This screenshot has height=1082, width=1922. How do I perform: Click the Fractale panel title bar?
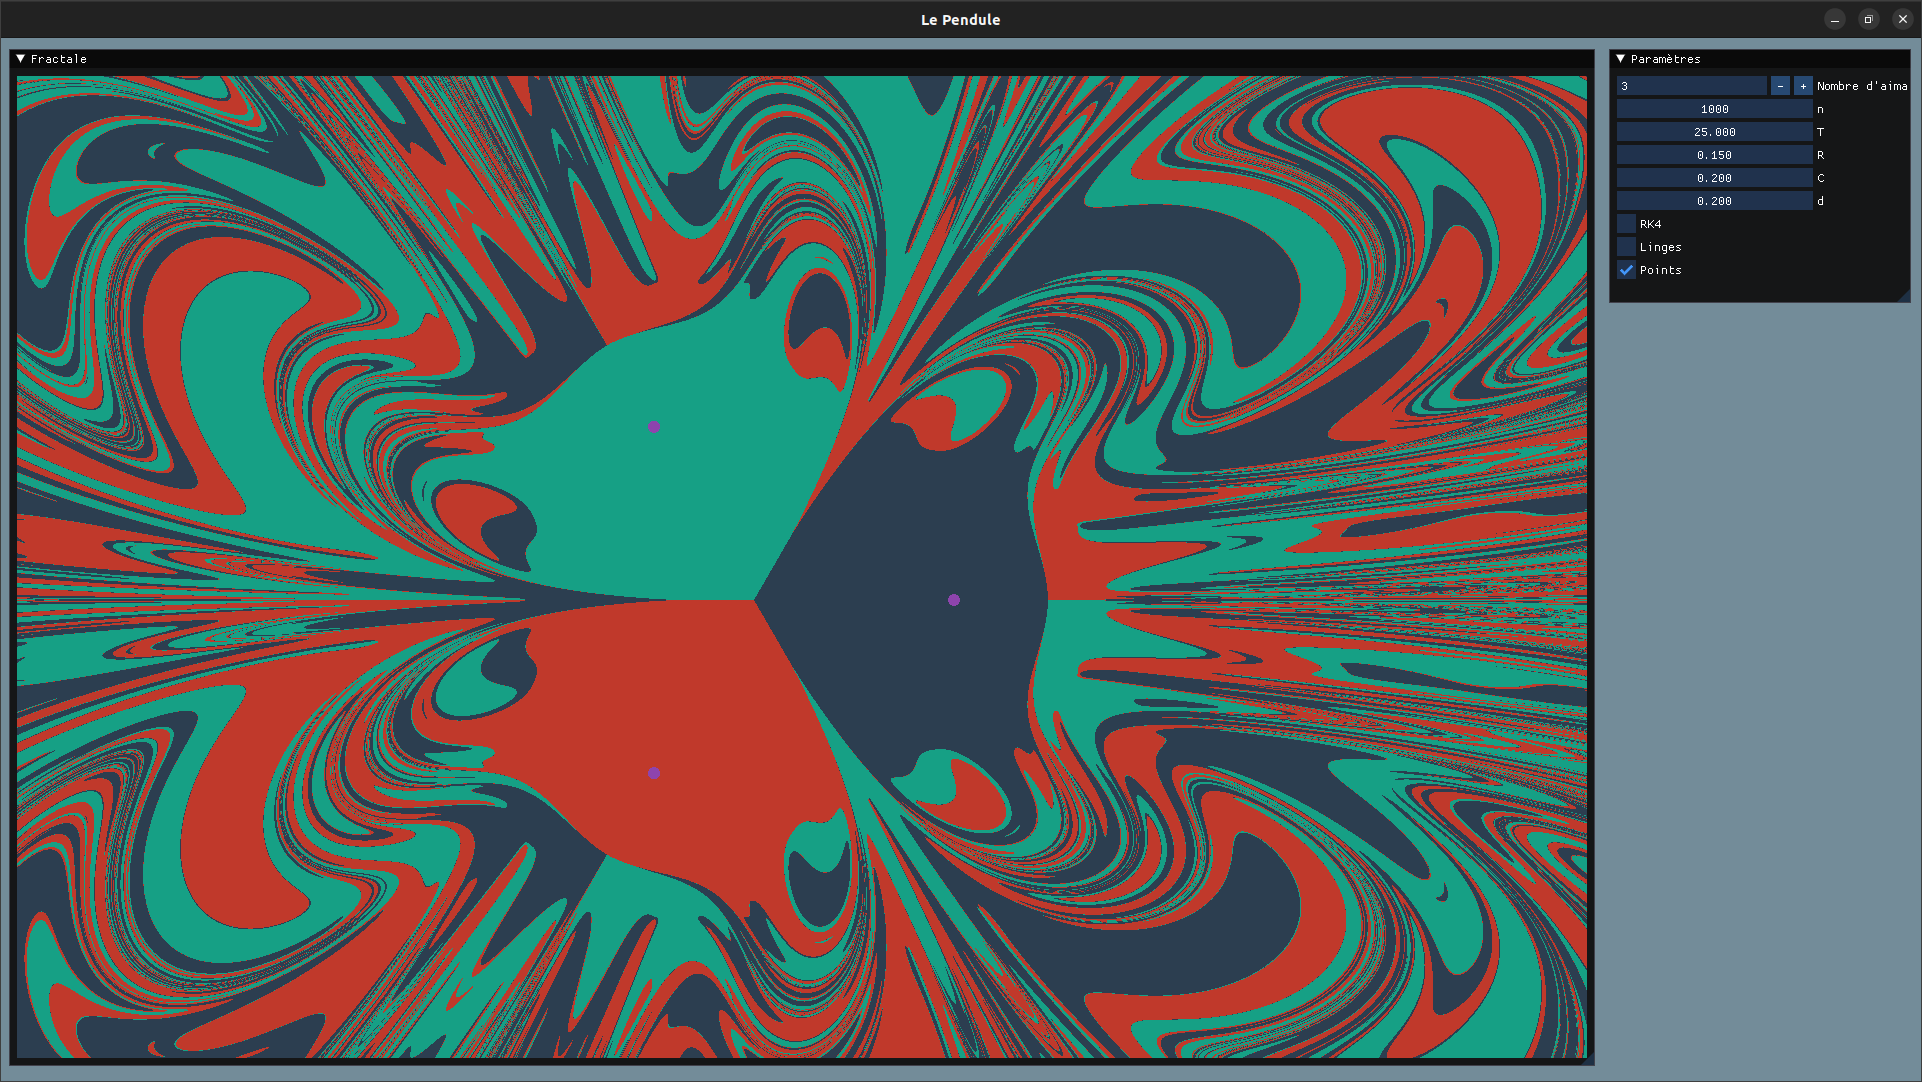click(800, 59)
